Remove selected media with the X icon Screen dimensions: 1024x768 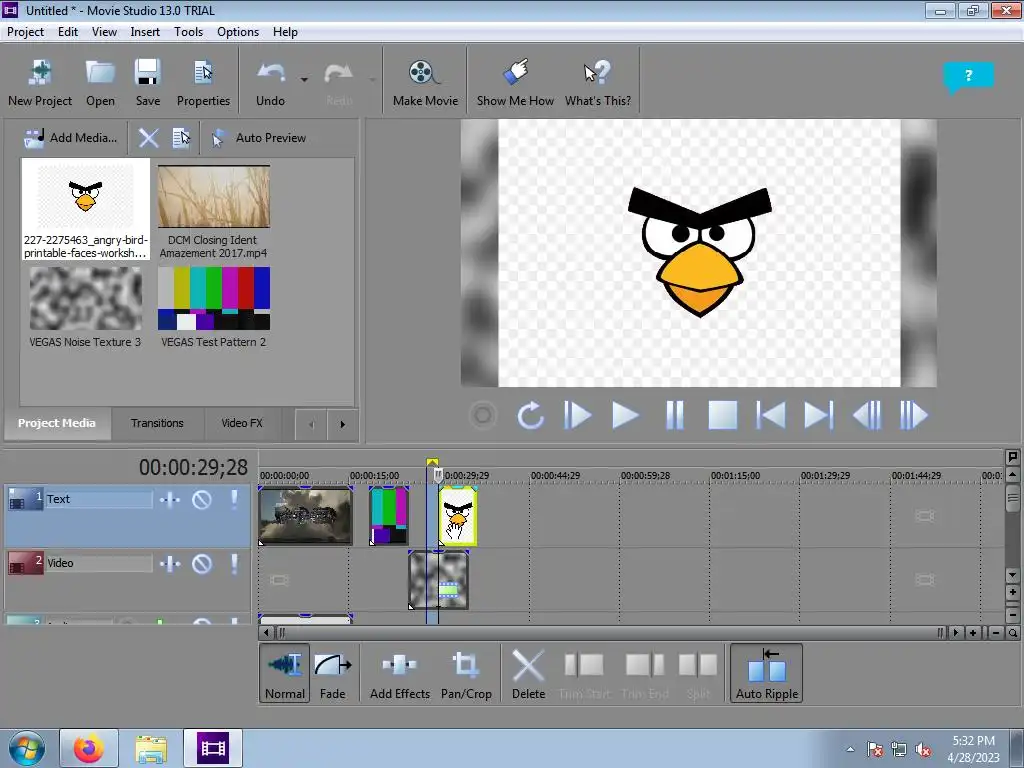tap(148, 138)
